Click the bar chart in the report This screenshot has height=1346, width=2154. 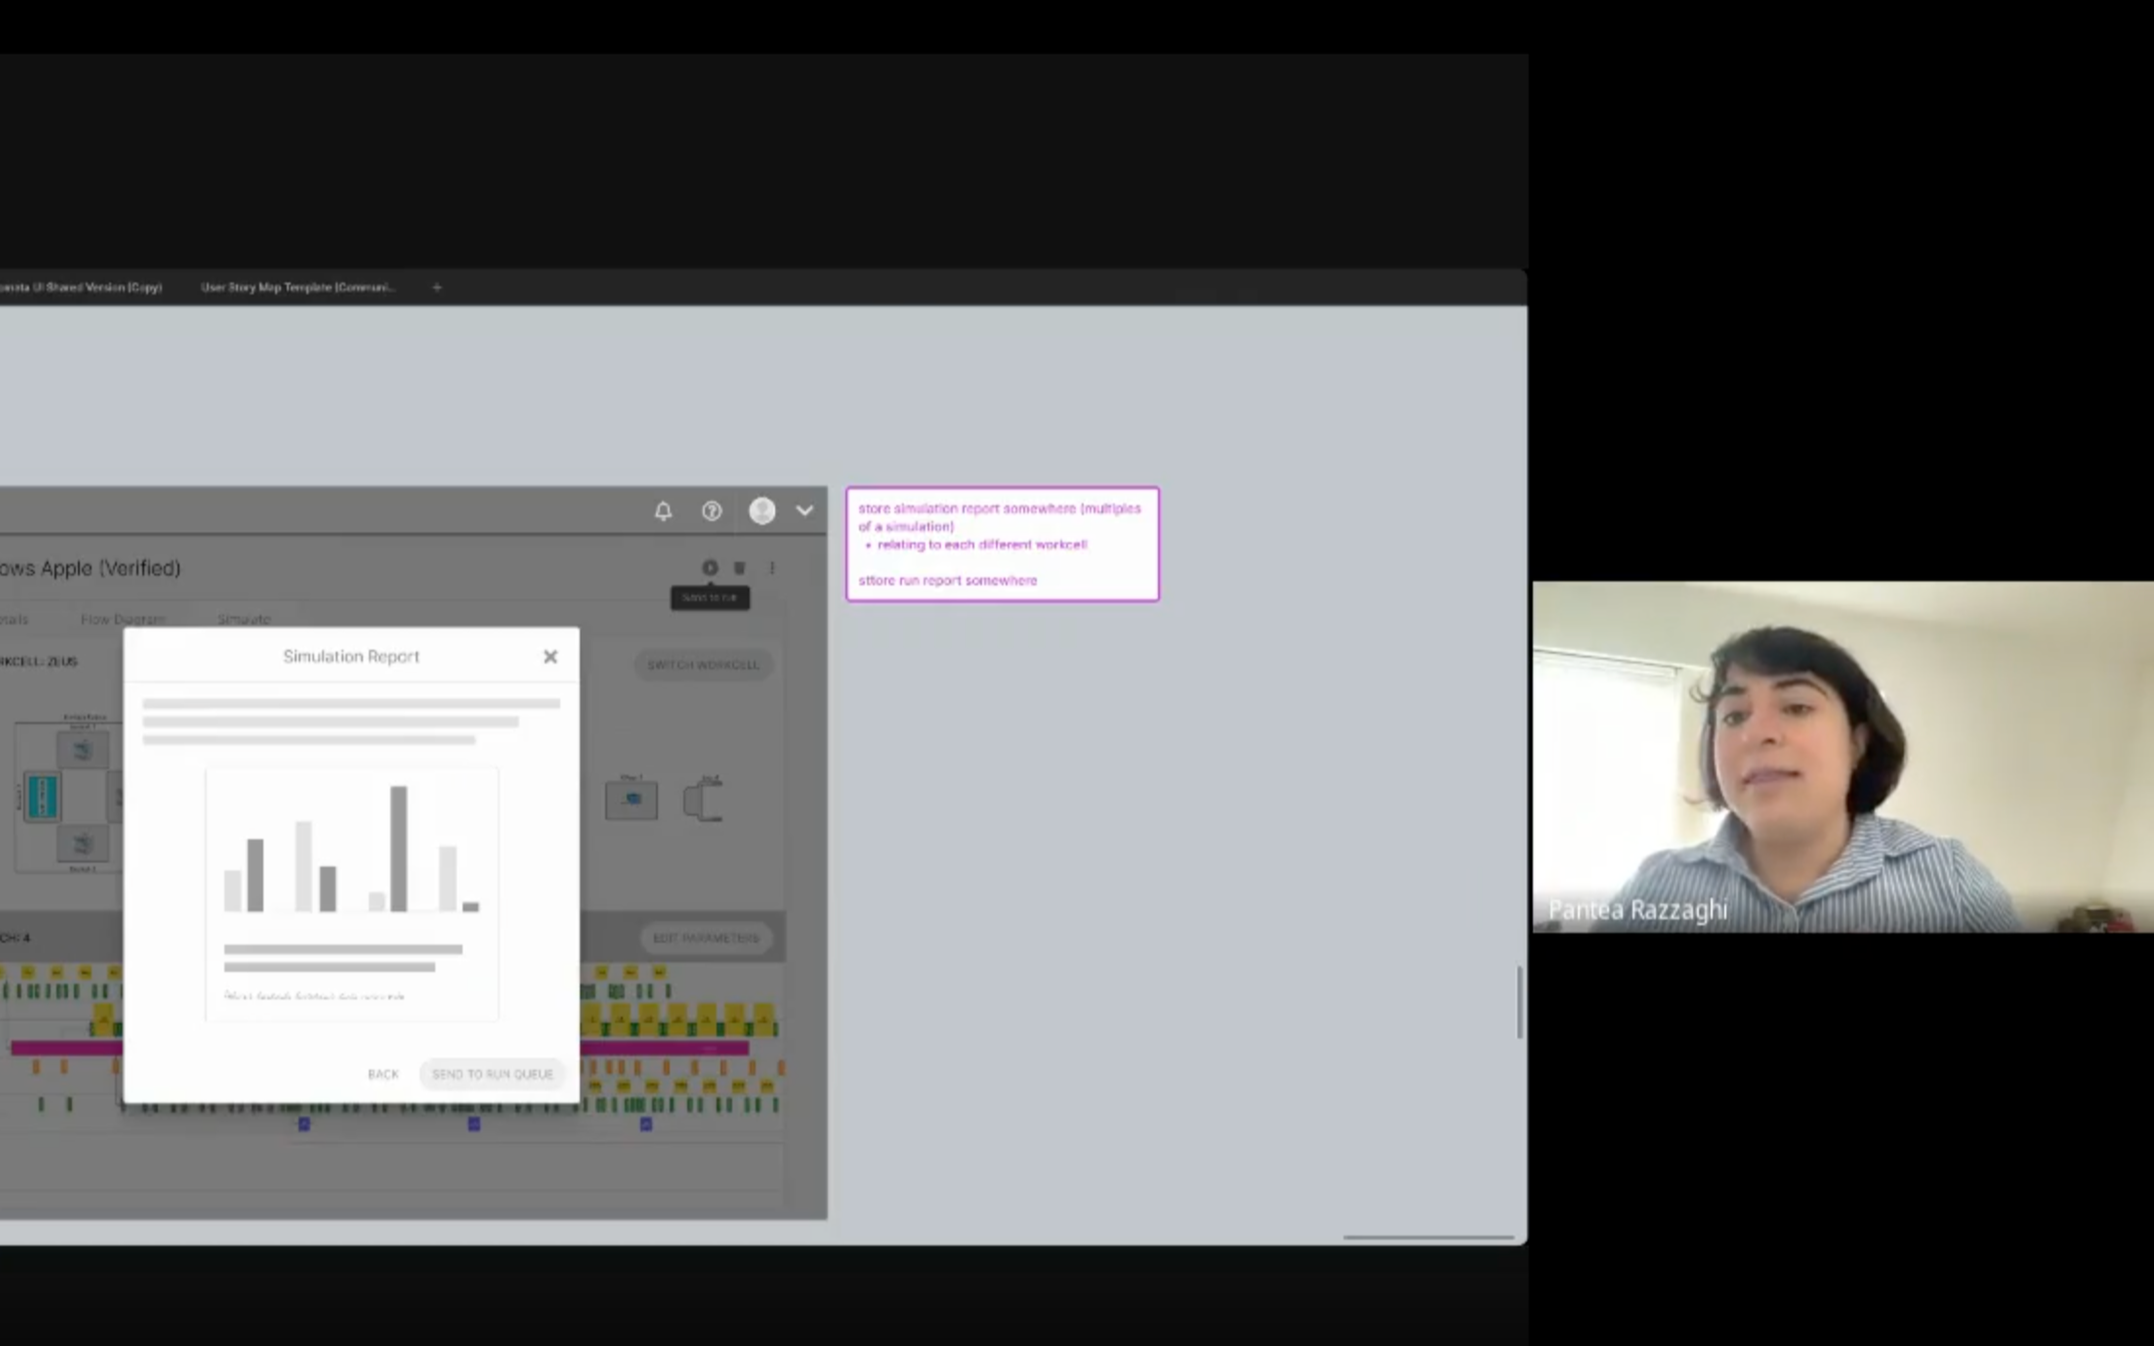click(351, 850)
